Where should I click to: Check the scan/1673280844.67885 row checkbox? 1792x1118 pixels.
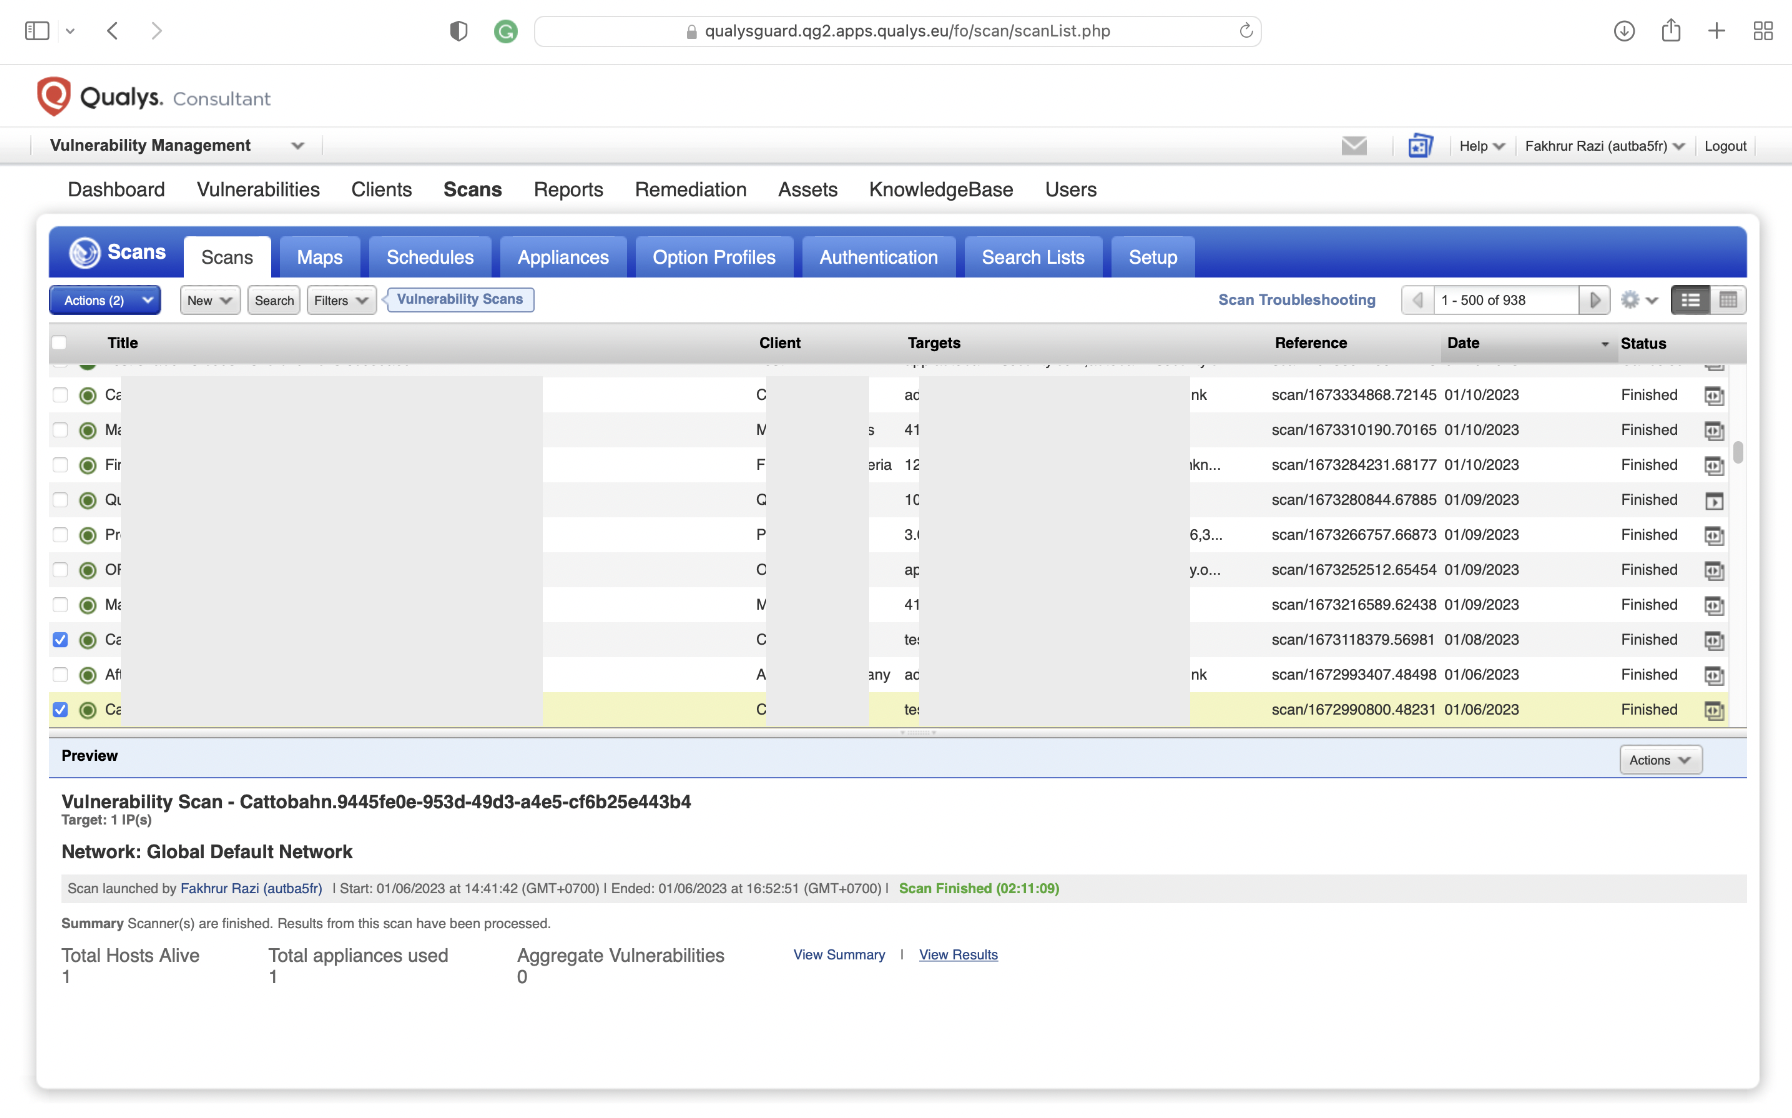point(60,500)
